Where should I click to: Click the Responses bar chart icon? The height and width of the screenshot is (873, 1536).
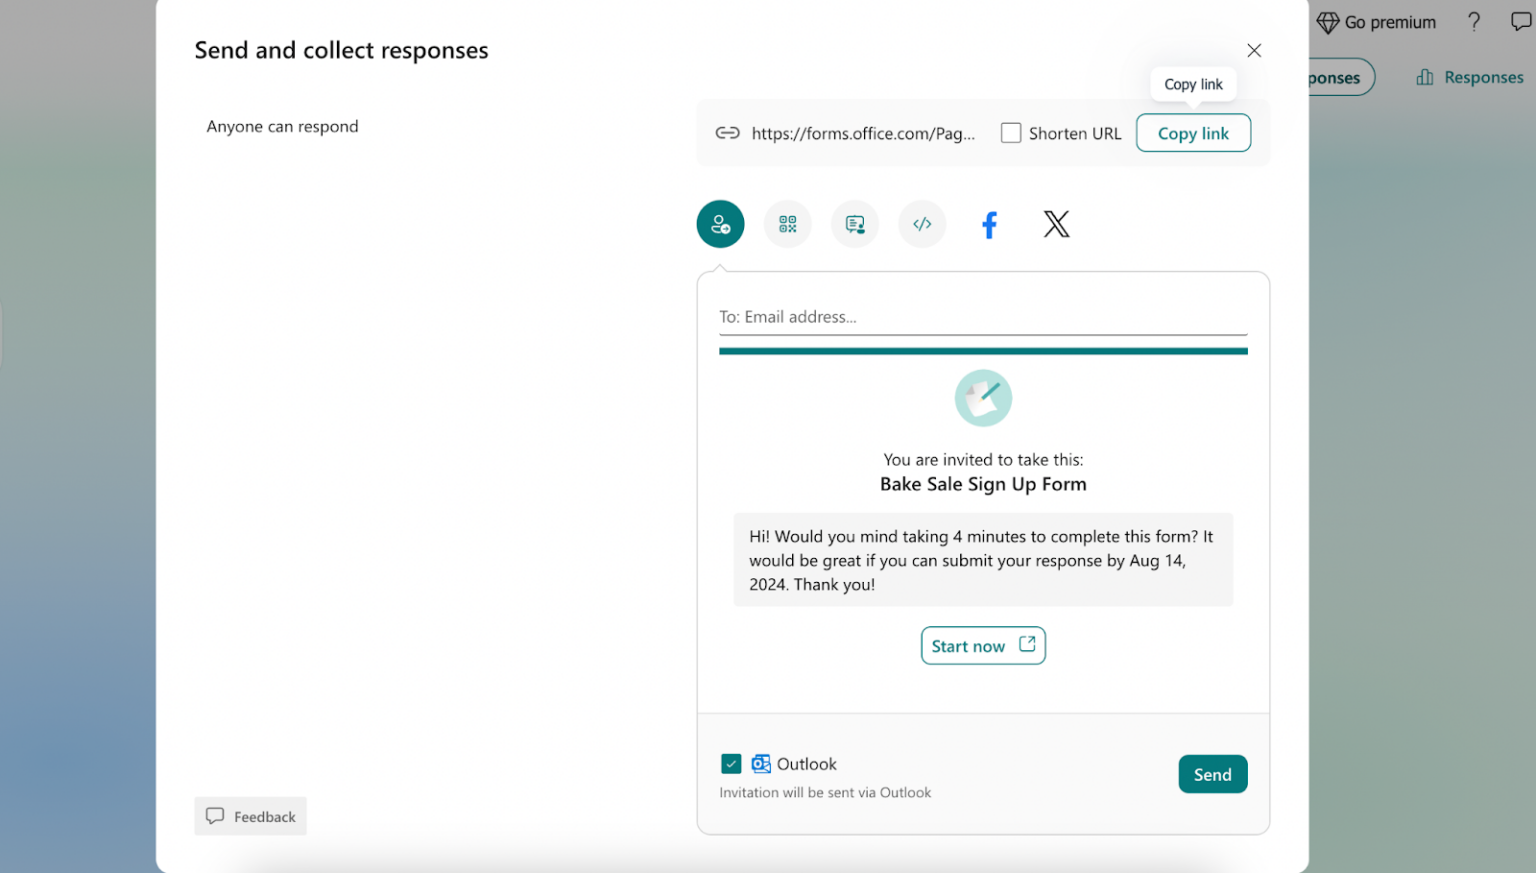(1424, 77)
